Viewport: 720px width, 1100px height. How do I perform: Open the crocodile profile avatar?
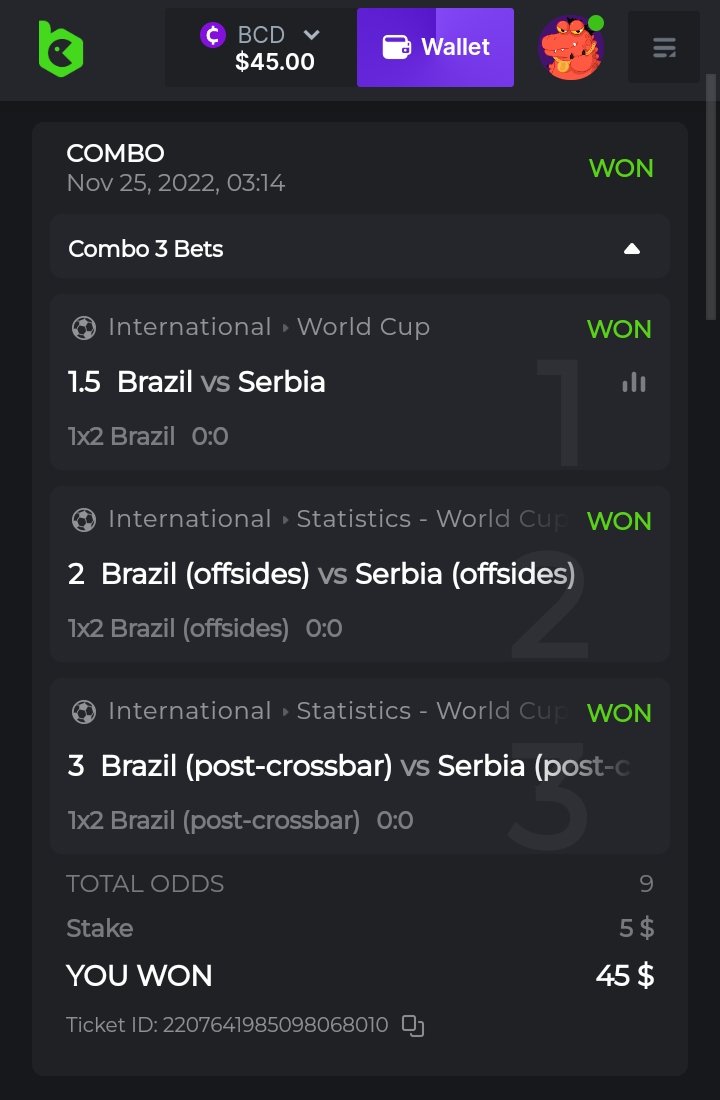pyautogui.click(x=571, y=47)
